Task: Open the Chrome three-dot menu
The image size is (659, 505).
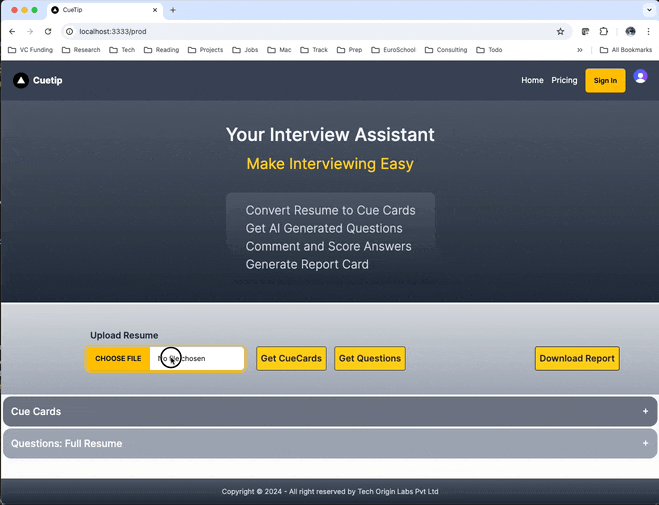Action: point(648,32)
